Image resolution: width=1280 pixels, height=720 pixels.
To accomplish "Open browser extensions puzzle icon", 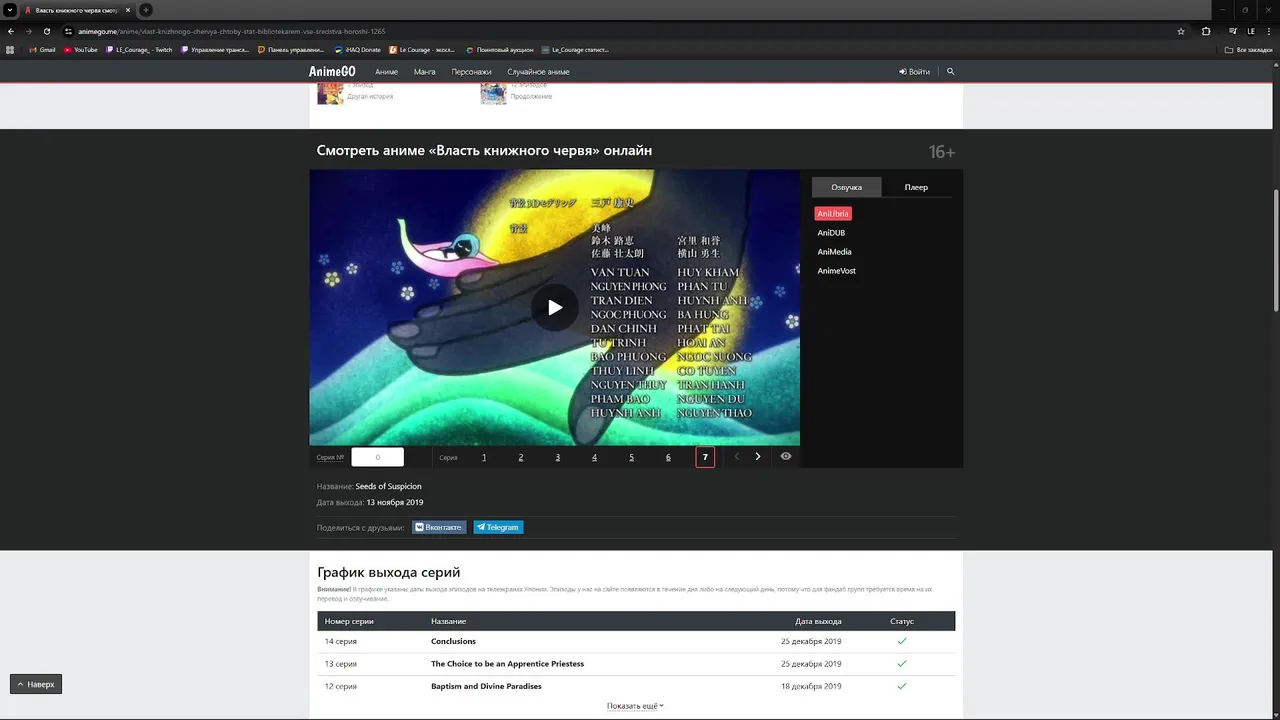I will 1206,31.
